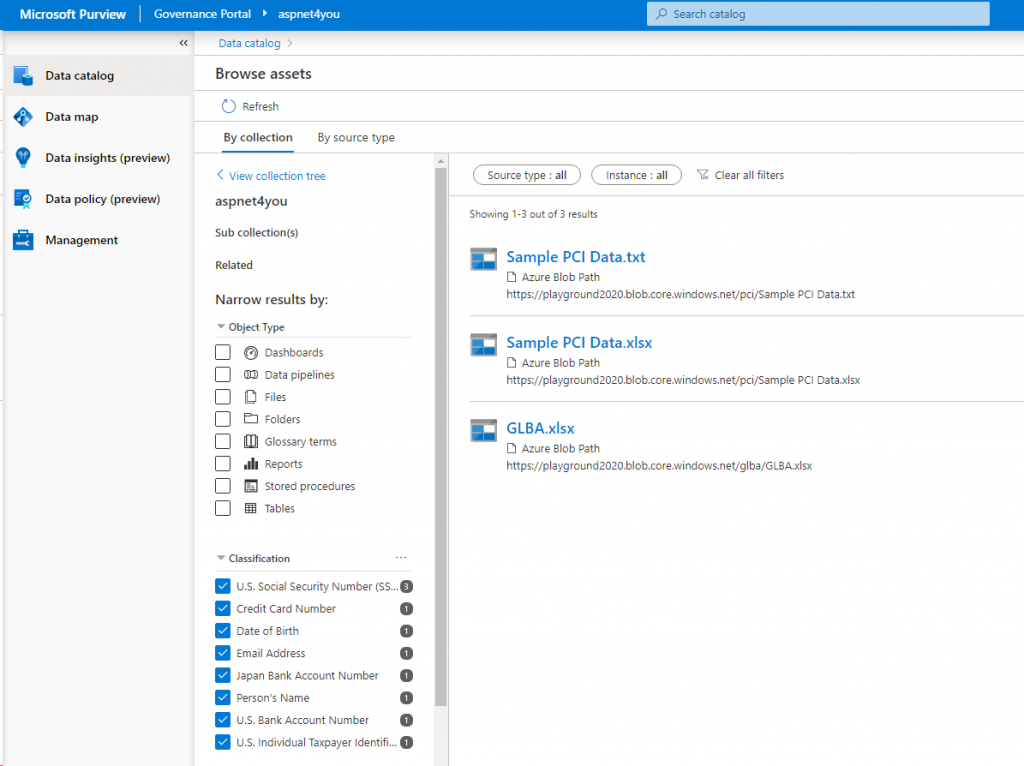Collapse the Object Type filter section
This screenshot has height=766, width=1024.
click(x=221, y=327)
